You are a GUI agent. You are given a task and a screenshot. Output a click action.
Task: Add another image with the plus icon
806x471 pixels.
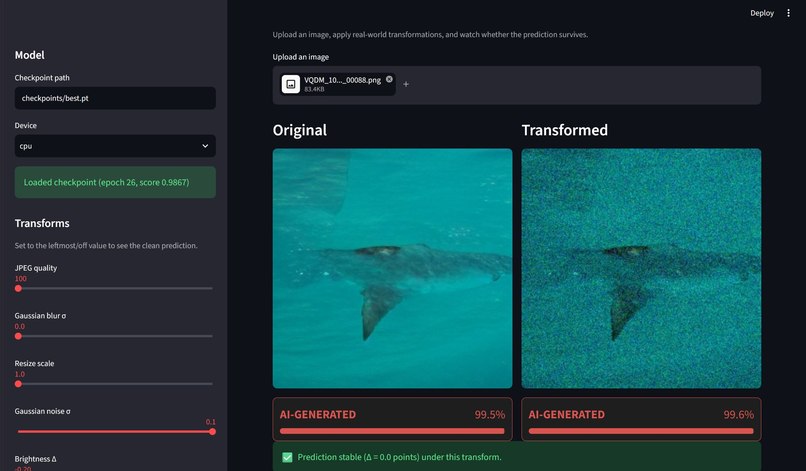pyautogui.click(x=406, y=84)
